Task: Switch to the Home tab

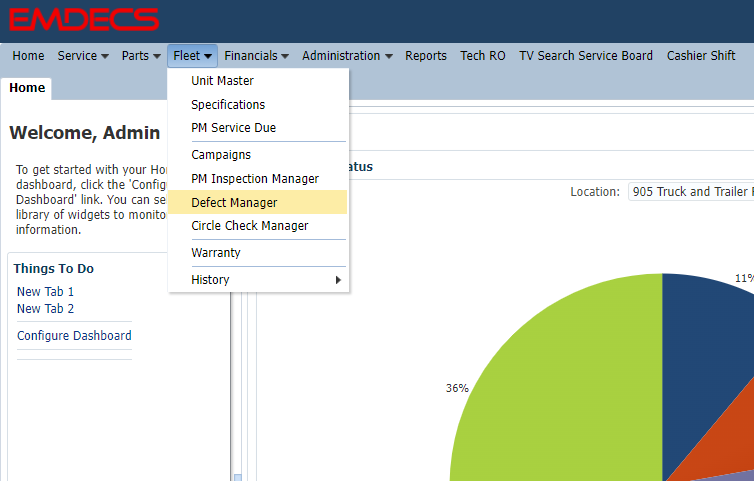Action: coord(27,88)
